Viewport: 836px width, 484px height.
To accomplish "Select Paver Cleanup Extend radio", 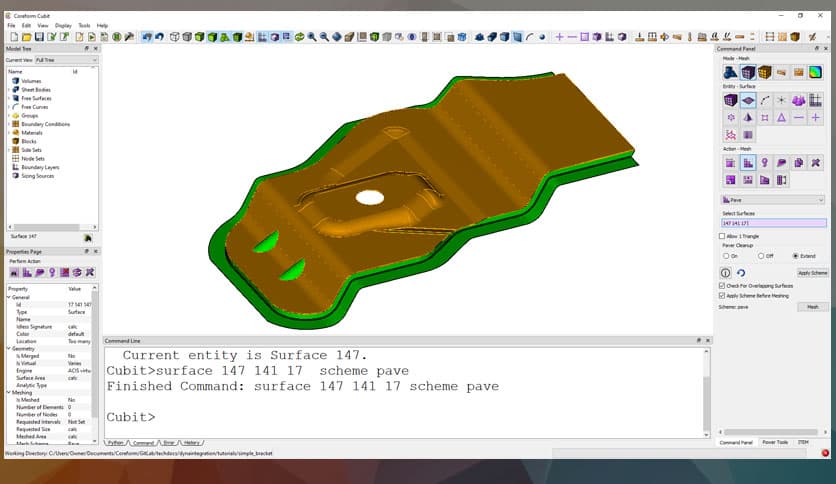I will (x=795, y=256).
